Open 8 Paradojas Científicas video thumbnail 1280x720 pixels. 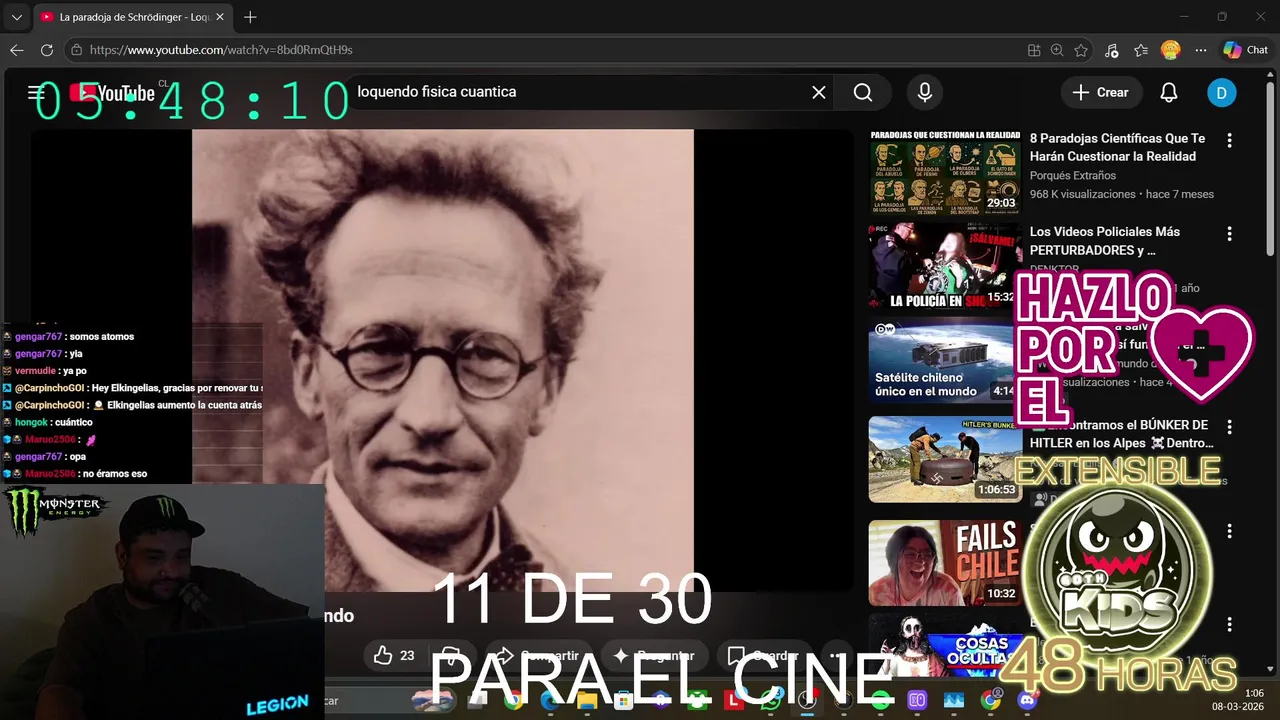[x=945, y=172]
